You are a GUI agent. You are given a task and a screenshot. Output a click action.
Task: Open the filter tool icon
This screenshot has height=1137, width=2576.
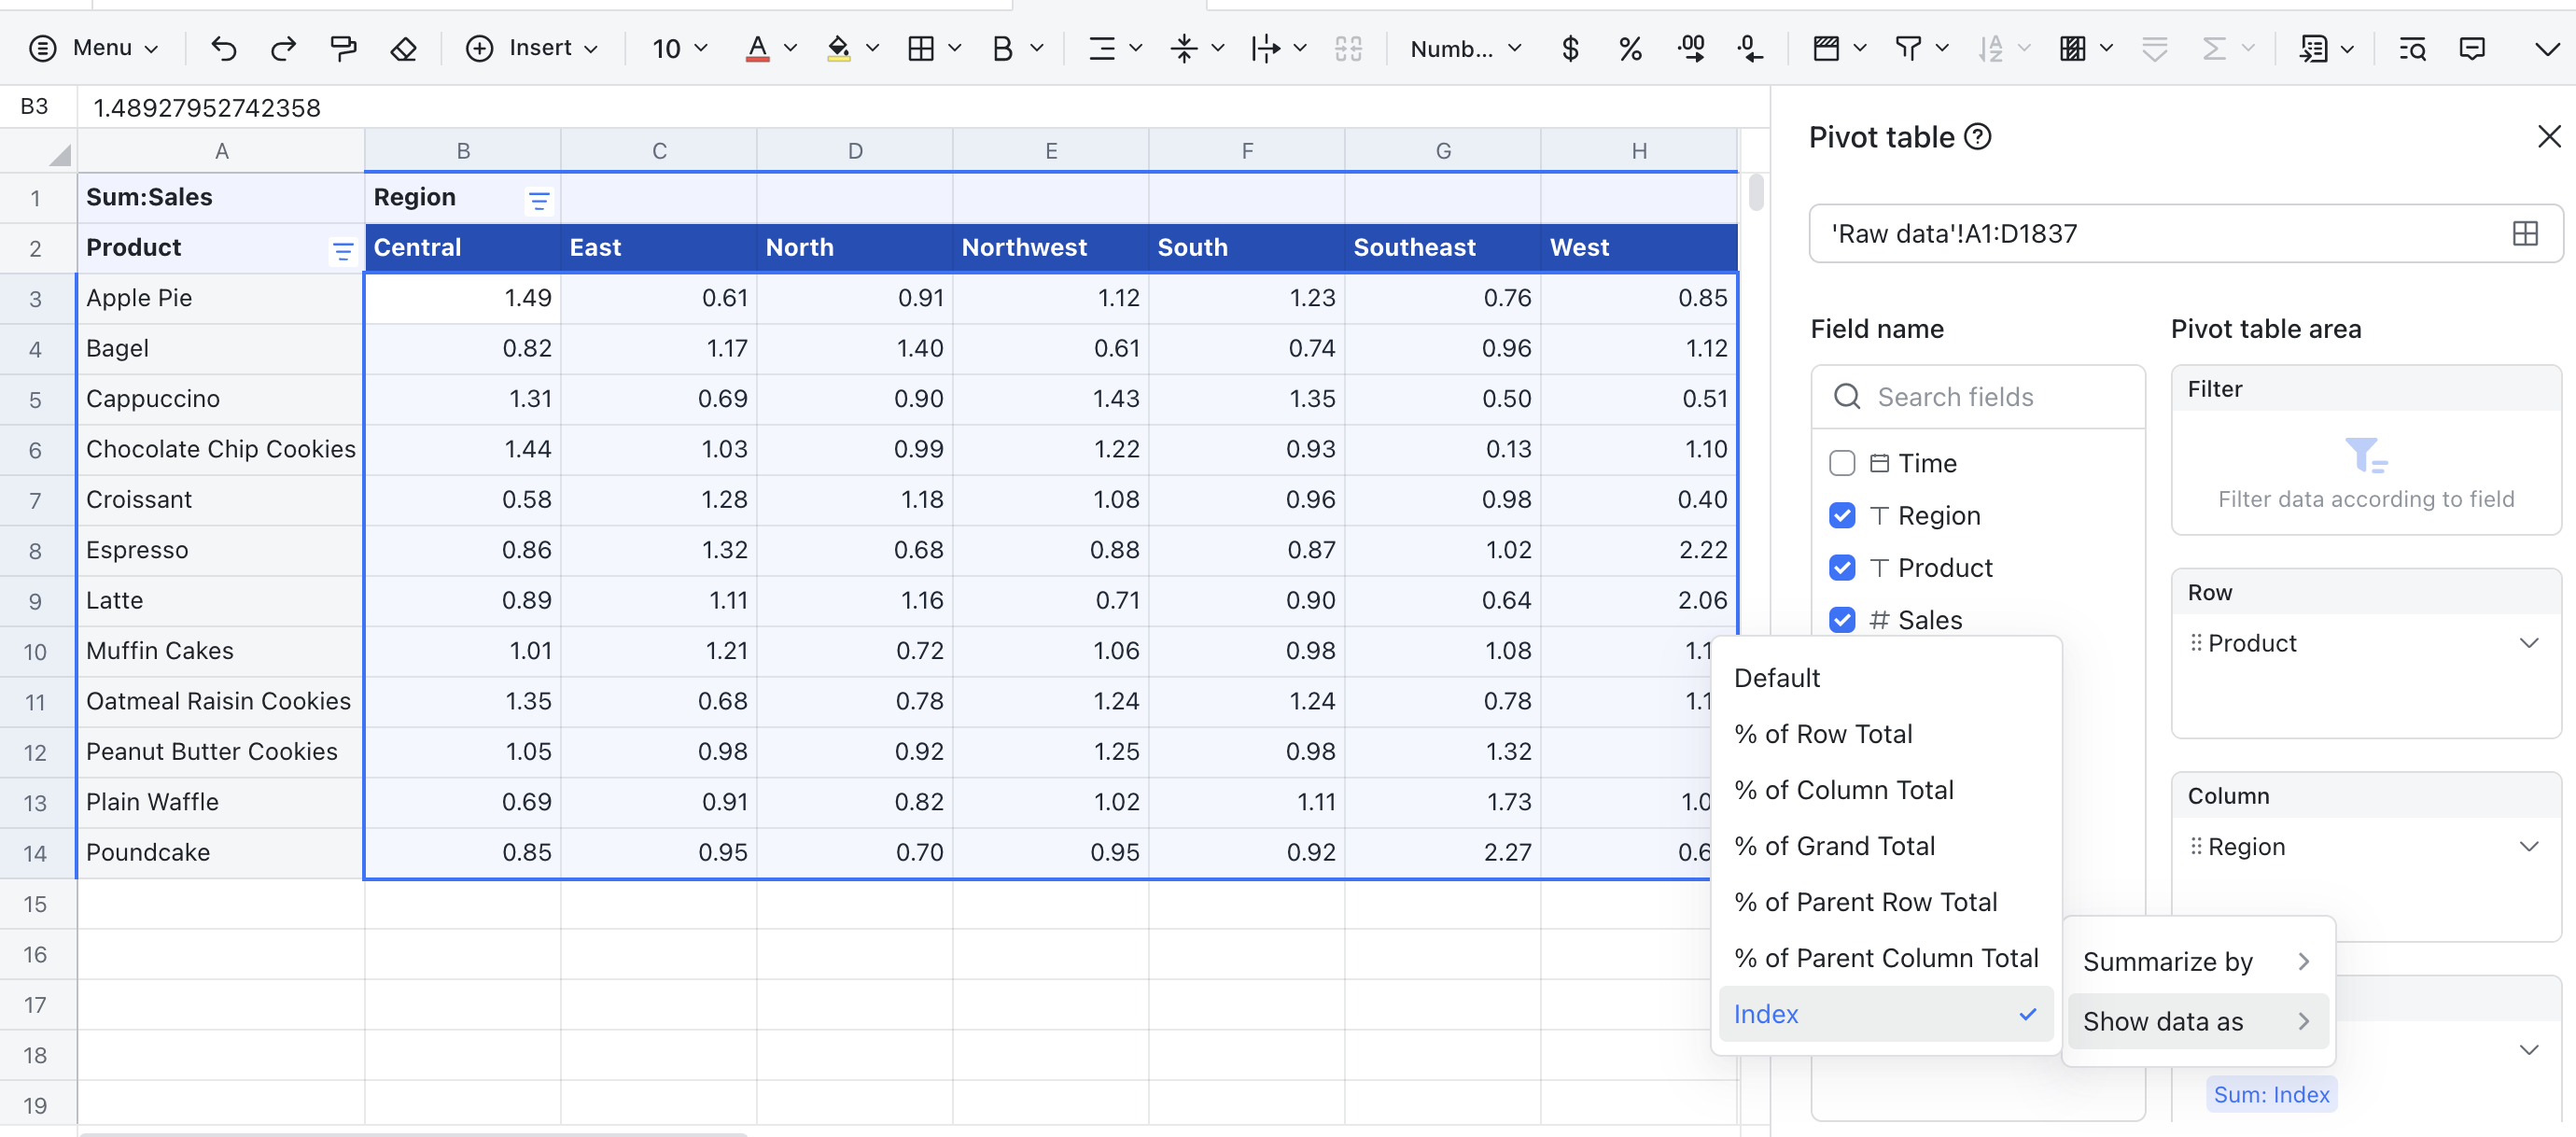(x=1908, y=48)
